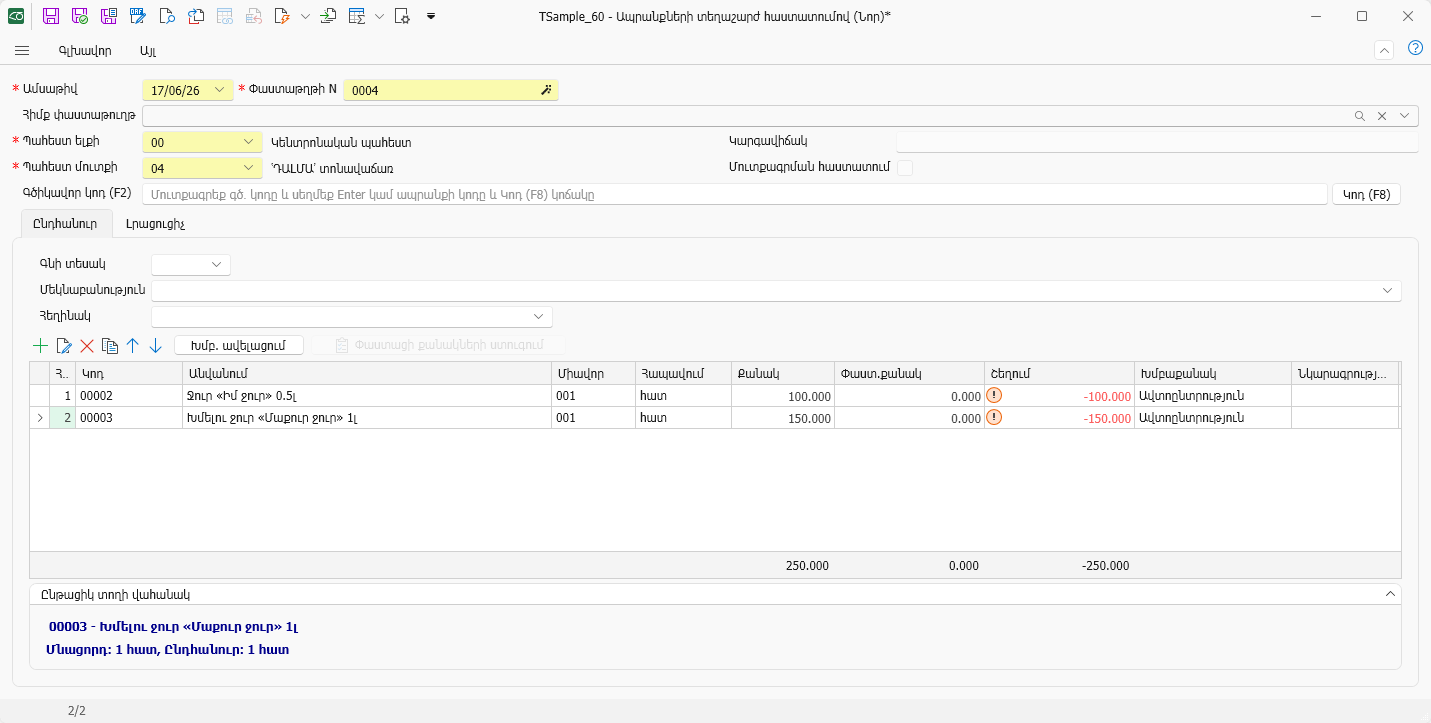Click document with lightning bolt icon
The height and width of the screenshot is (723, 1431).
[282, 16]
